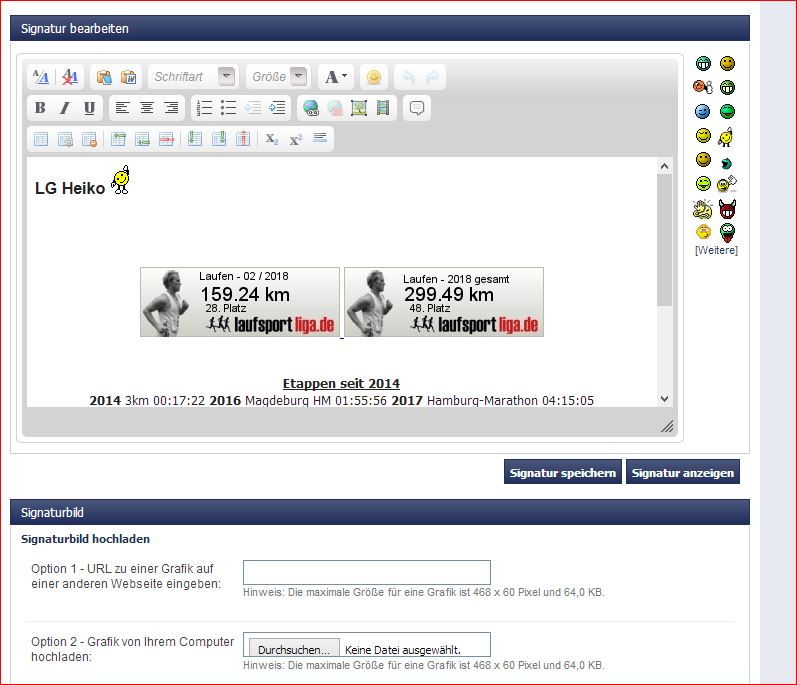Center-align the signature text
Viewport: 797px width, 685px height.
coord(147,108)
